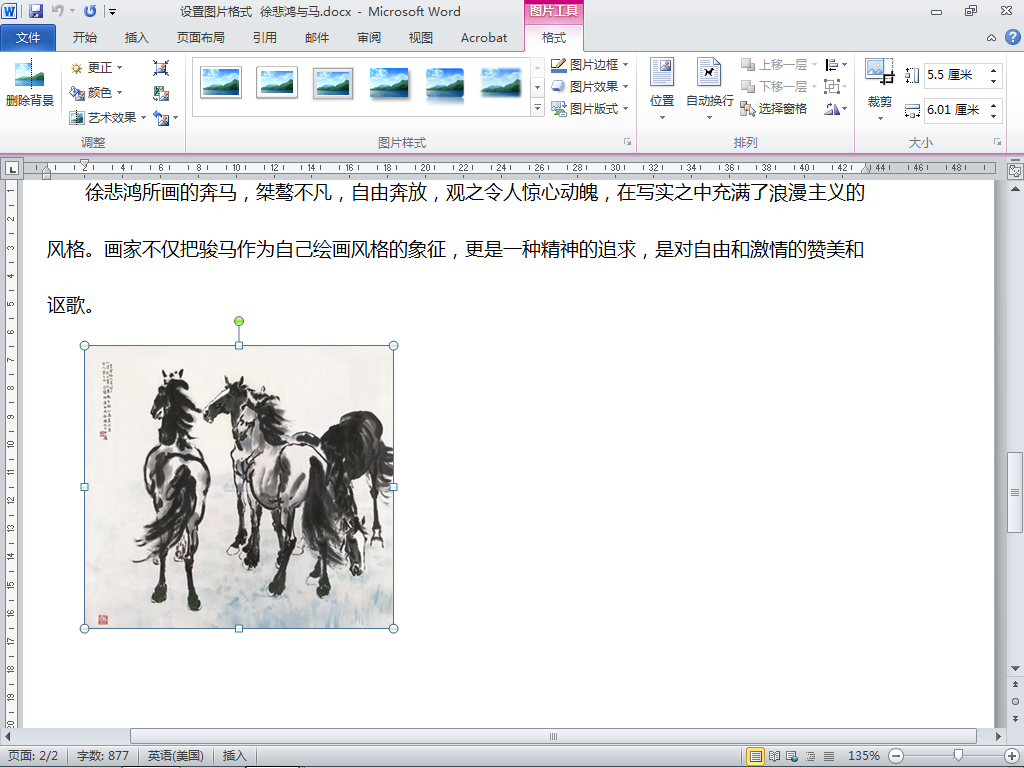Image resolution: width=1024 pixels, height=768 pixels.
Task: Open the File (文件) tab
Action: coord(28,38)
